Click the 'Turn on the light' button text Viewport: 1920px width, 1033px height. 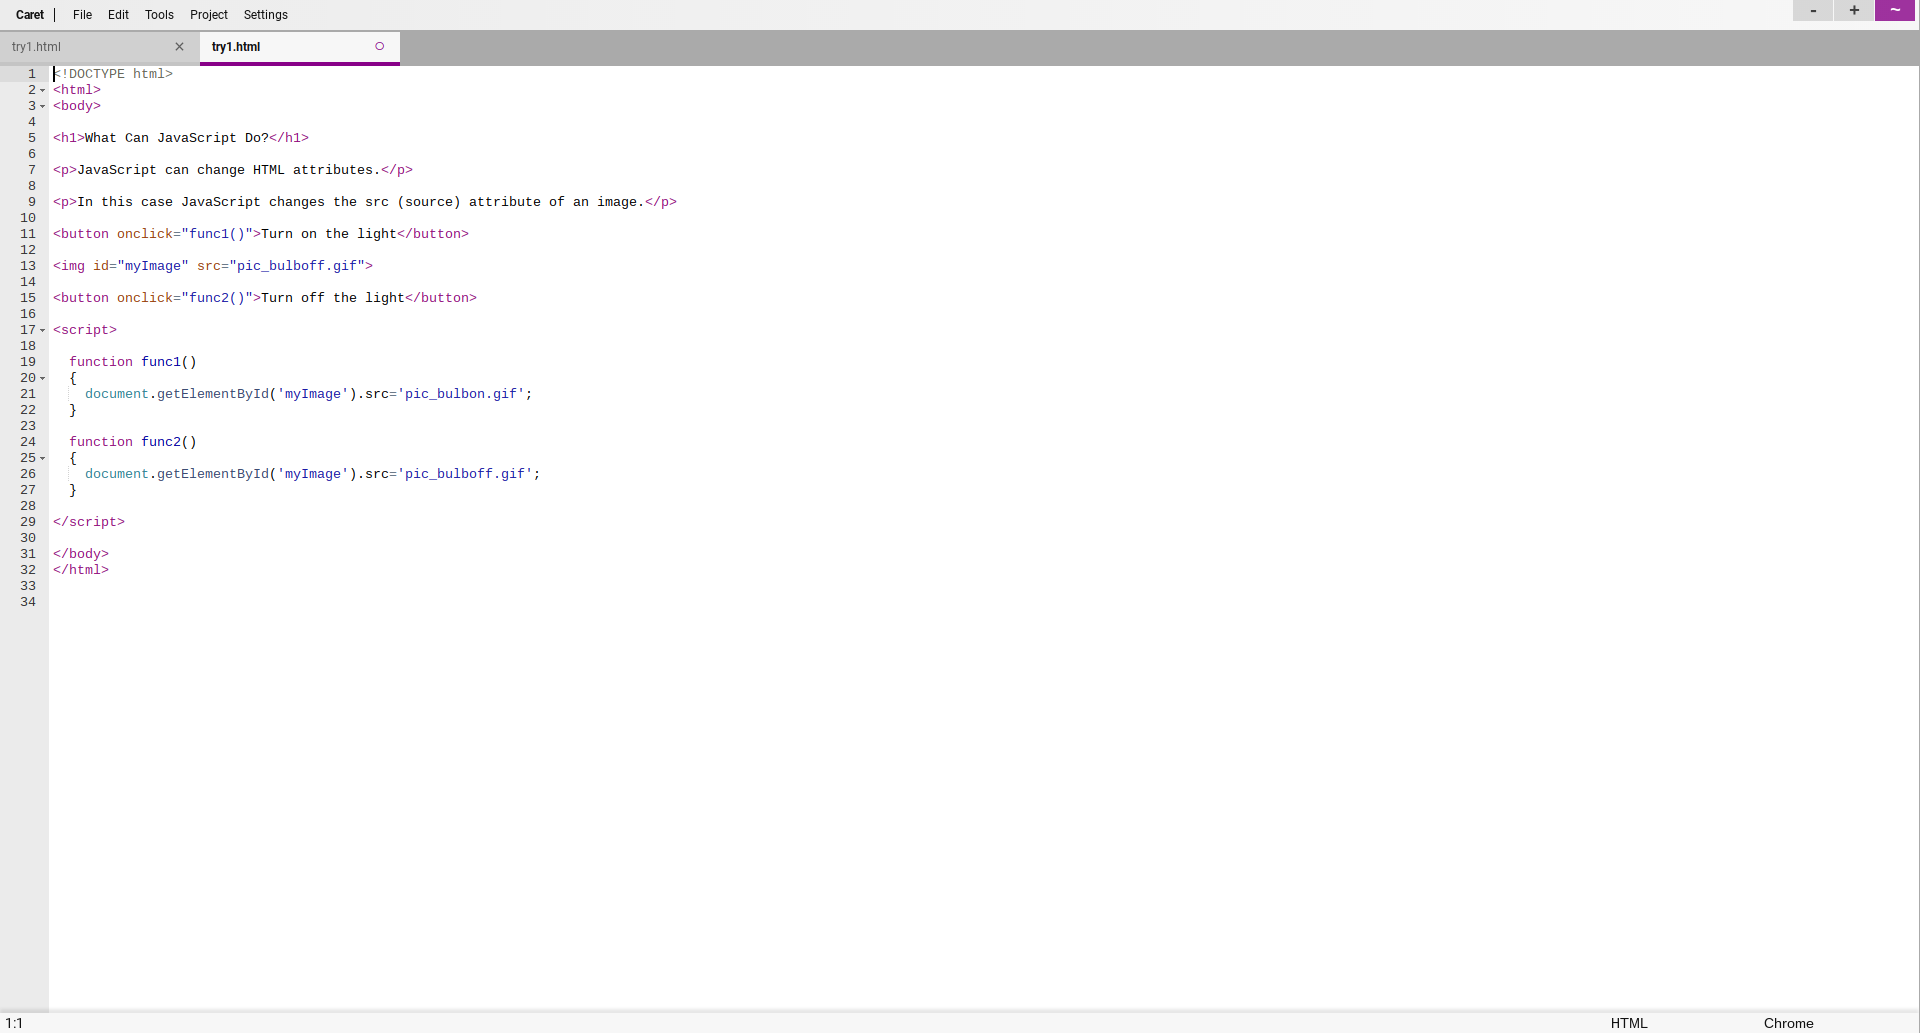coord(329,234)
